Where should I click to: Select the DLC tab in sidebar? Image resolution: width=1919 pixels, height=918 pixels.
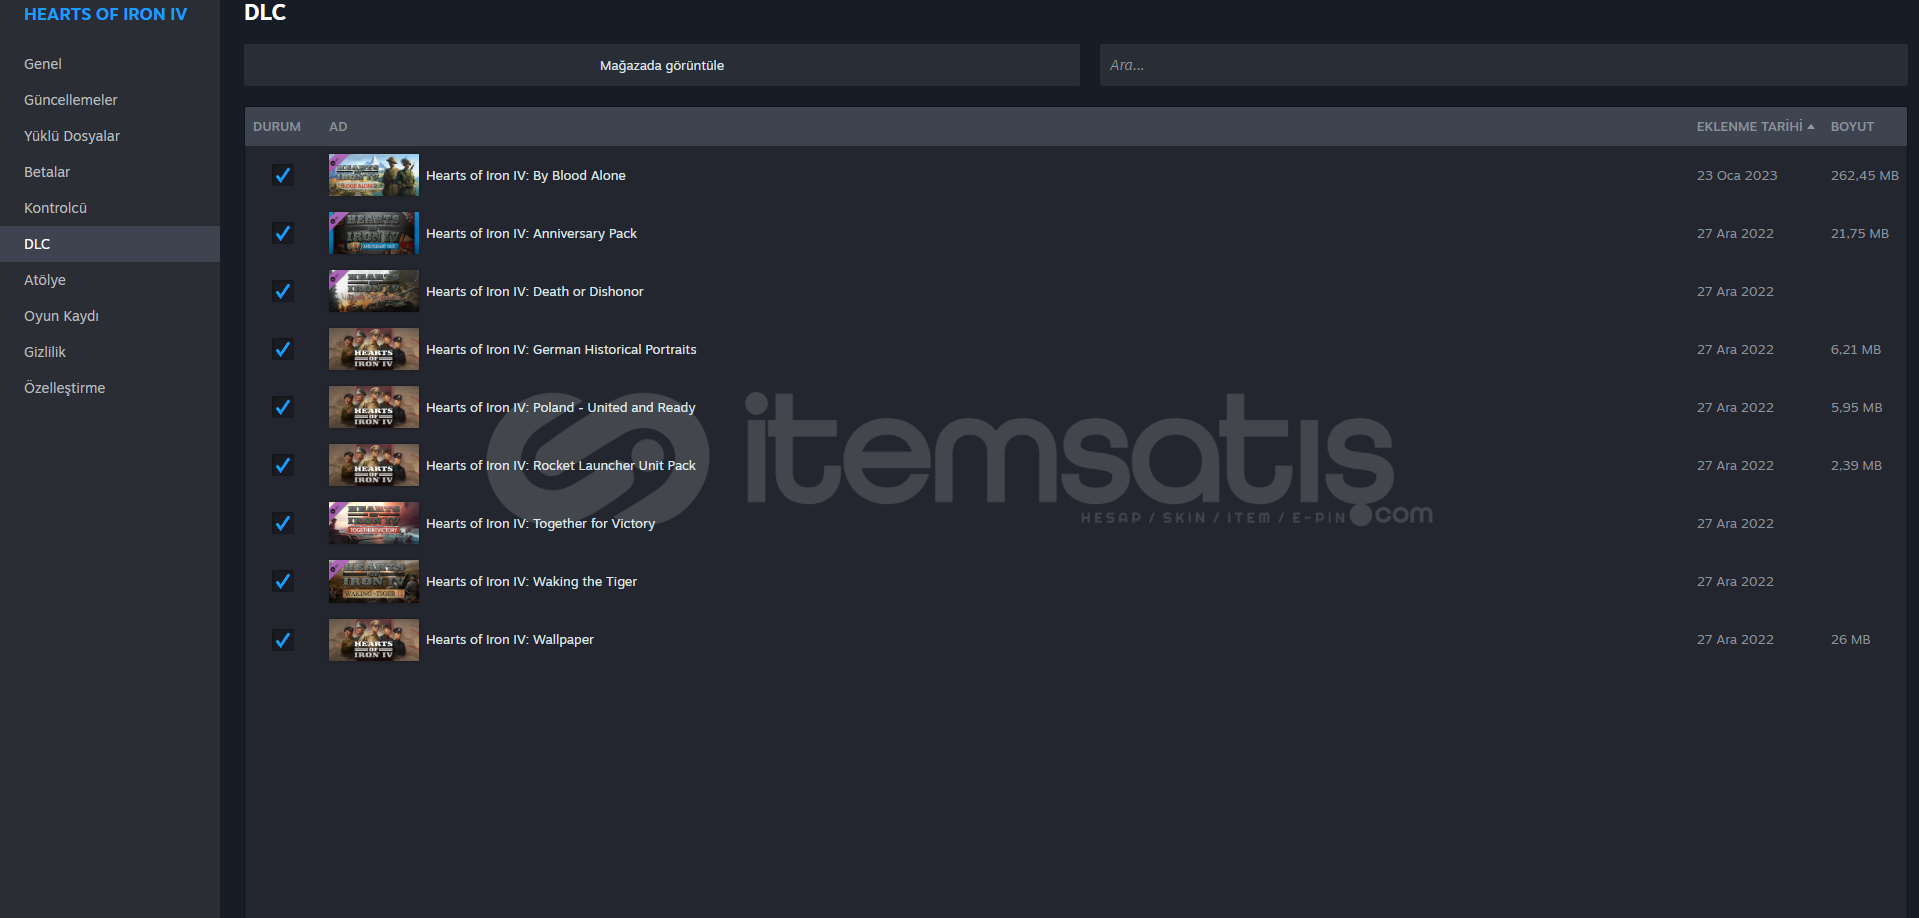(110, 244)
